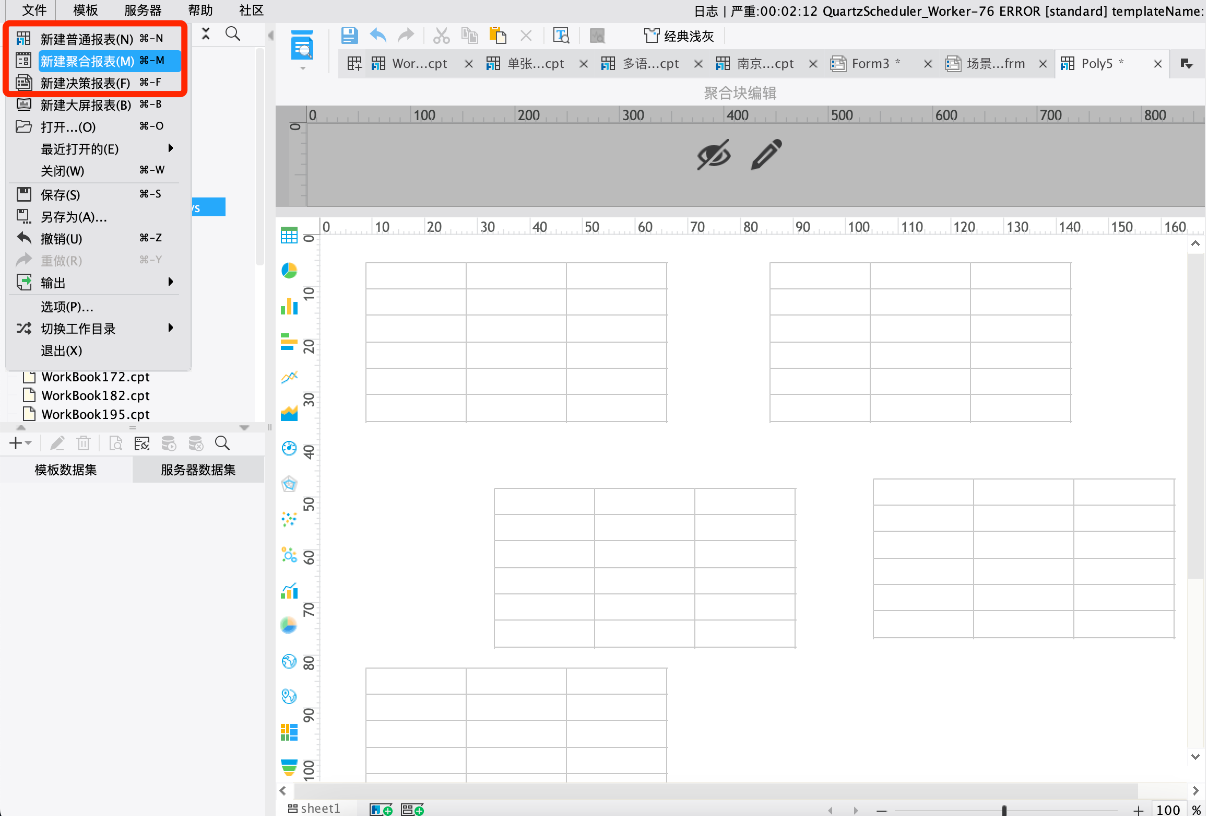Choose 另存为(A)... menu entry
Viewport: 1206px width, 816px height.
click(98, 217)
